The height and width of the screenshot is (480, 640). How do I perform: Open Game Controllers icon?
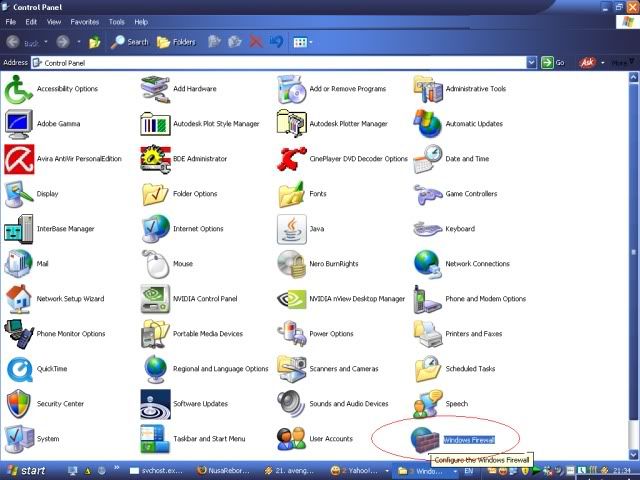tap(428, 194)
